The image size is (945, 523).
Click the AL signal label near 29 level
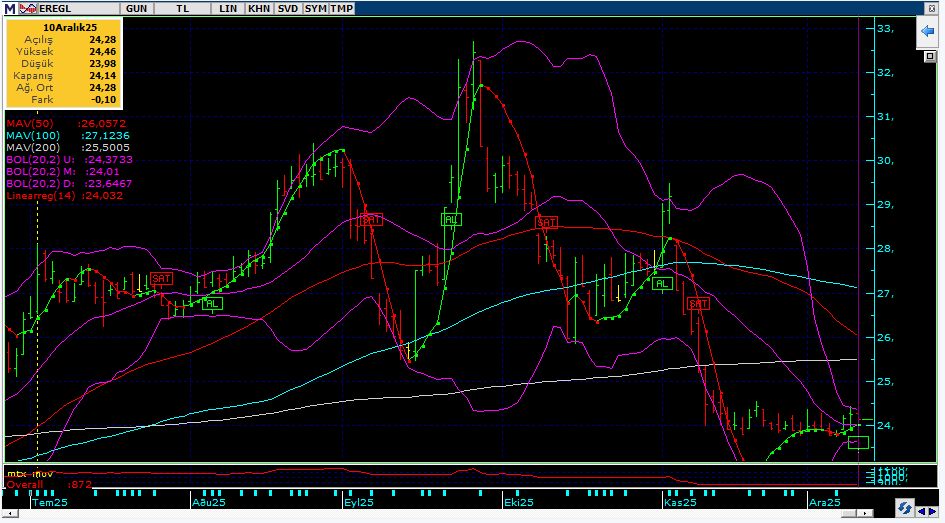[x=452, y=218]
